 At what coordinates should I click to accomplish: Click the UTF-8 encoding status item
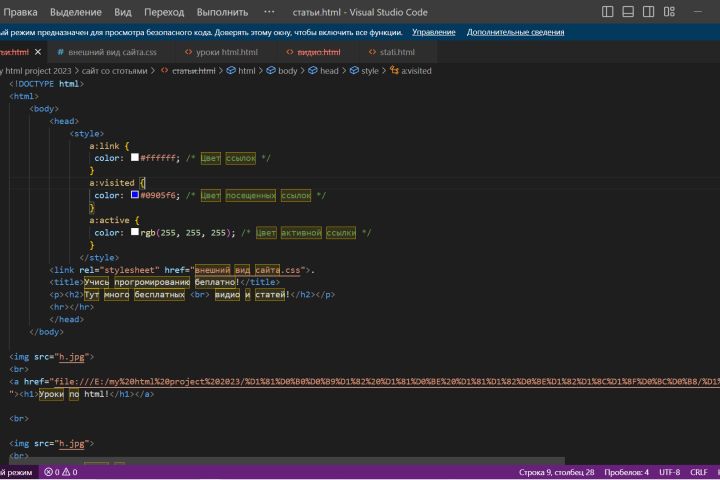point(669,472)
